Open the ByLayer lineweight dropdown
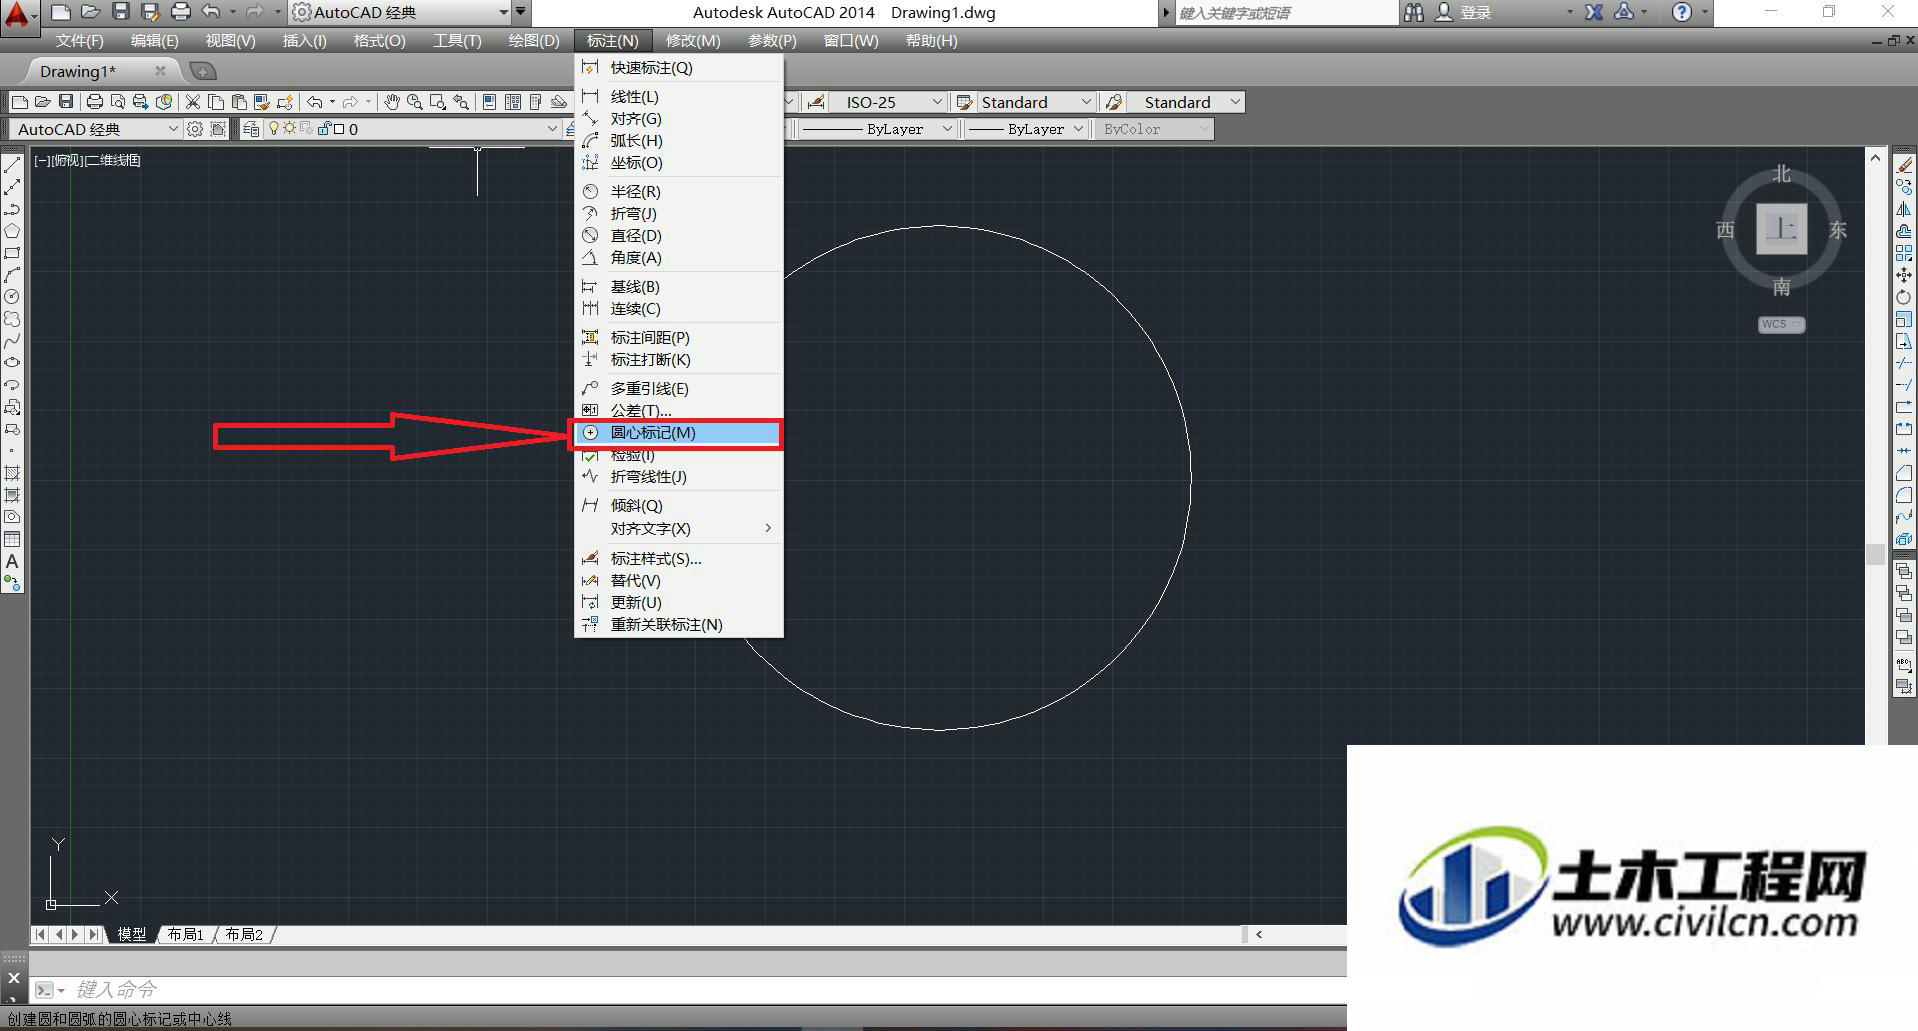 (1026, 129)
